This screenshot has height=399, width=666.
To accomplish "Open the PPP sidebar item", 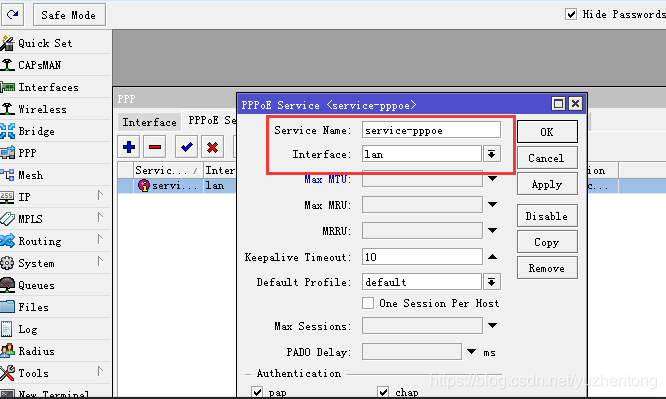I will pyautogui.click(x=27, y=153).
